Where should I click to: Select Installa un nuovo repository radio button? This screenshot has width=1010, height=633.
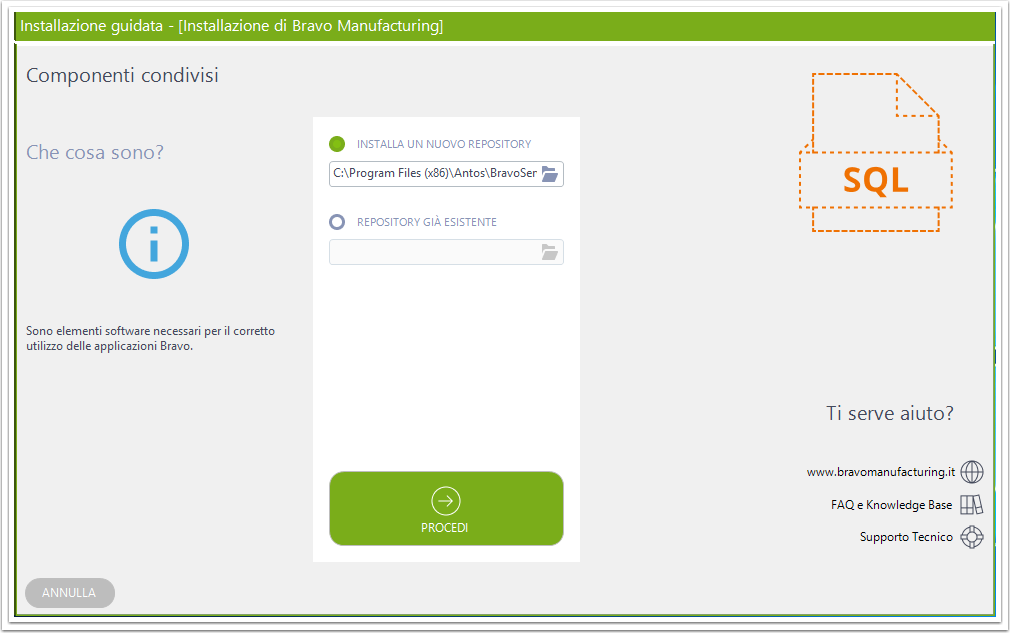coord(337,144)
